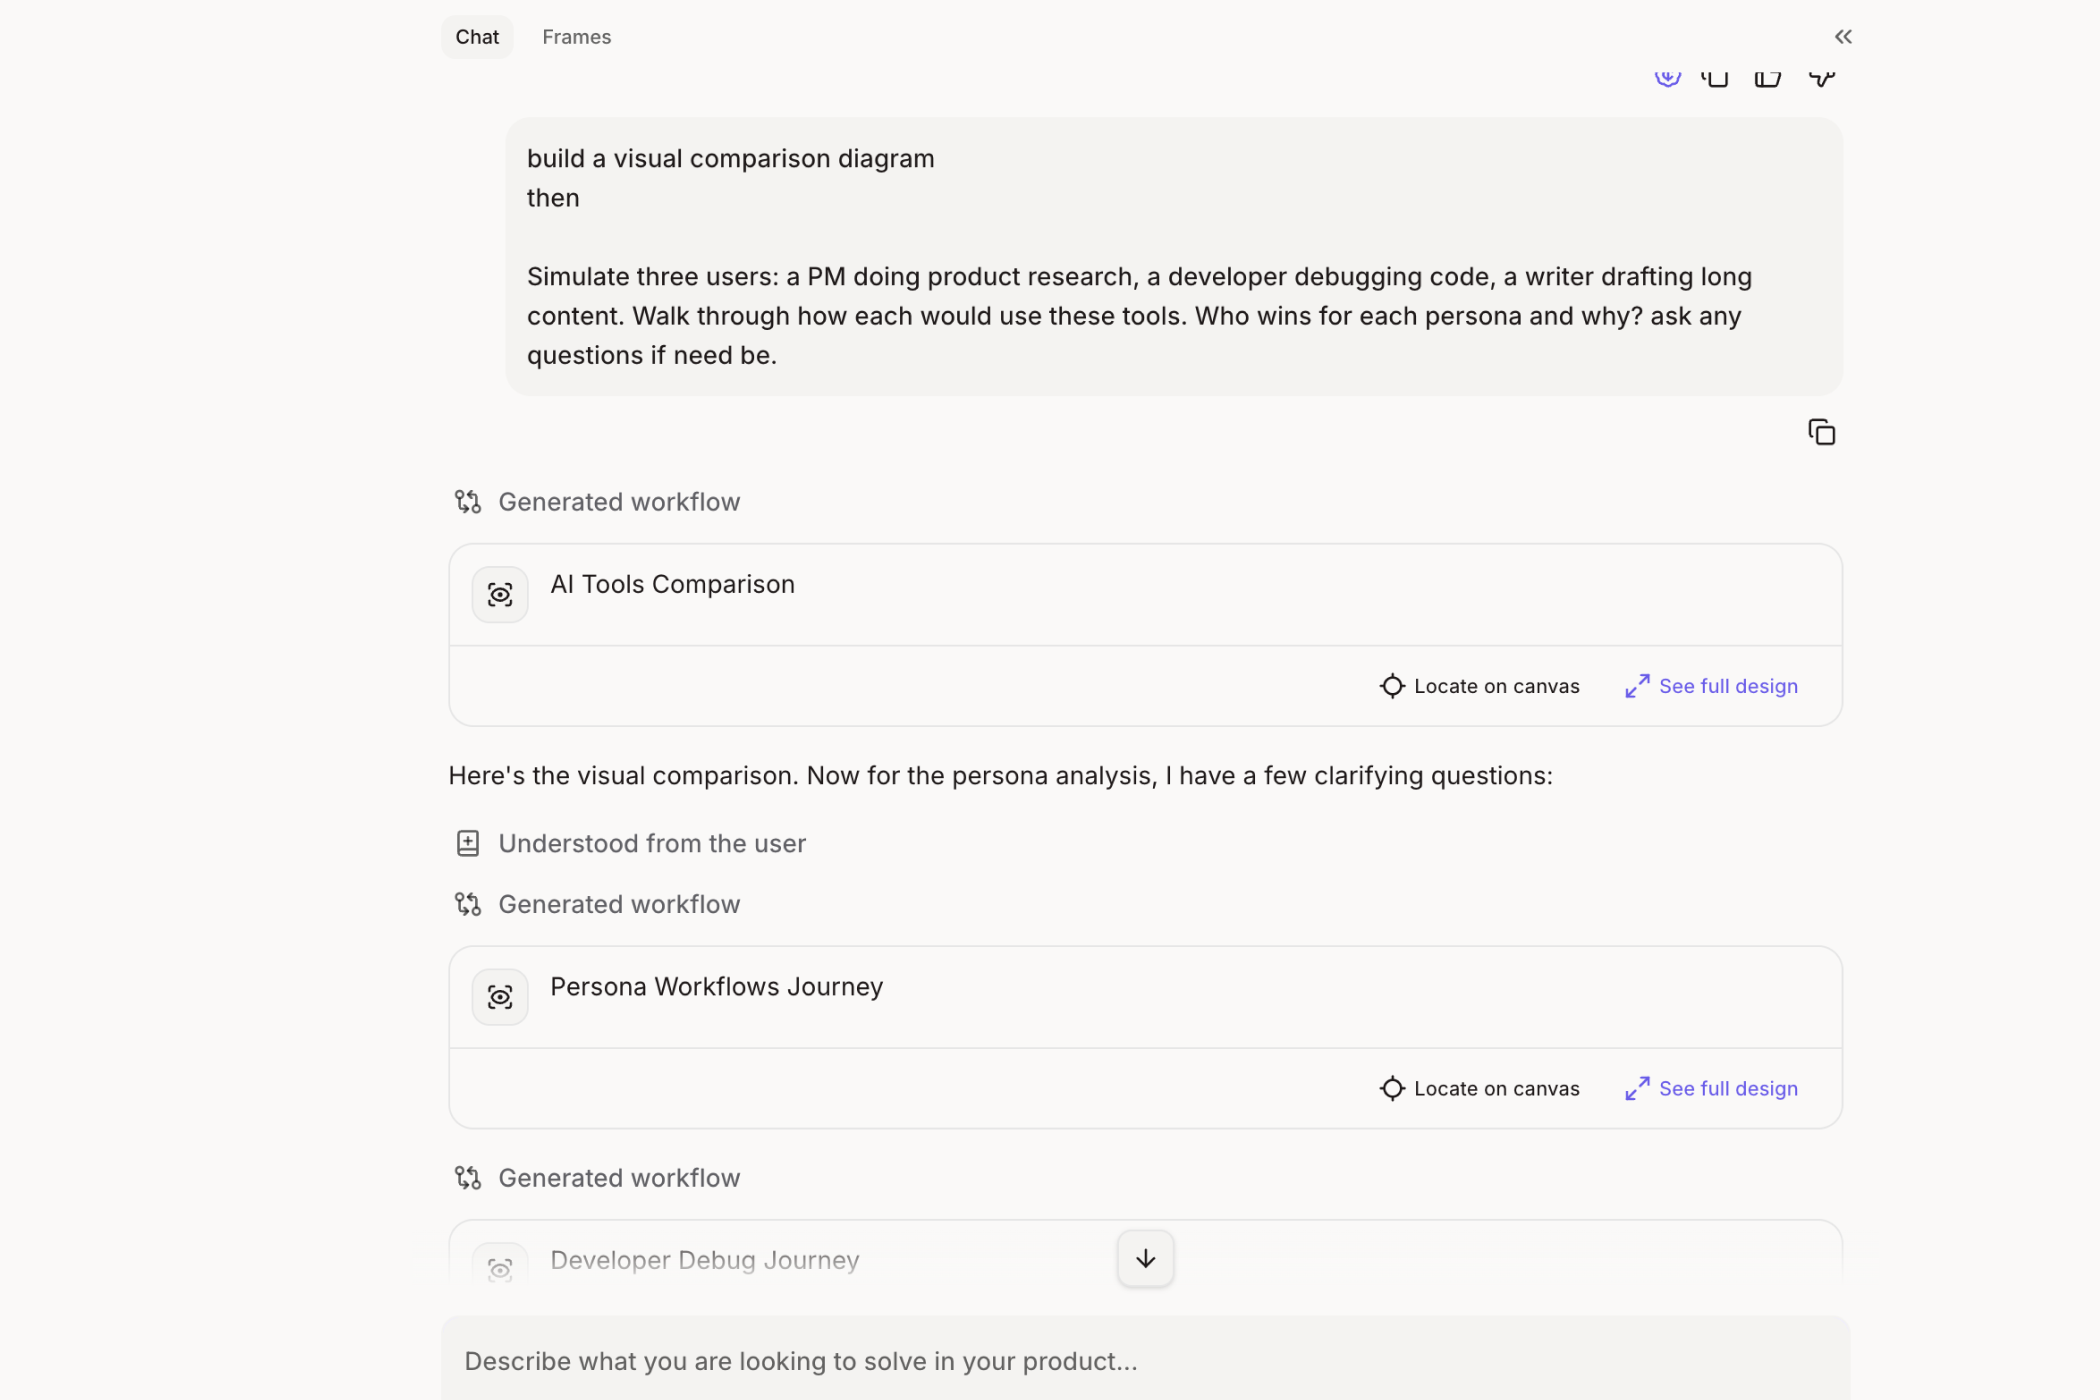Click the purple icon in top action row
Viewport: 2100px width, 1400px height.
[1667, 78]
